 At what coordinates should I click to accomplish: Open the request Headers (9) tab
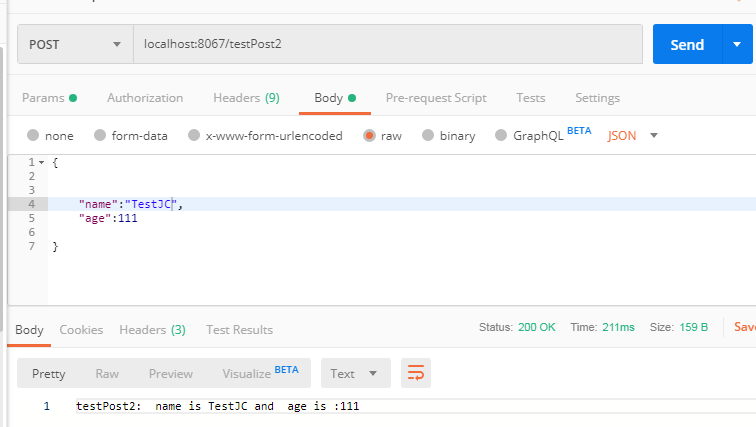[x=246, y=98]
